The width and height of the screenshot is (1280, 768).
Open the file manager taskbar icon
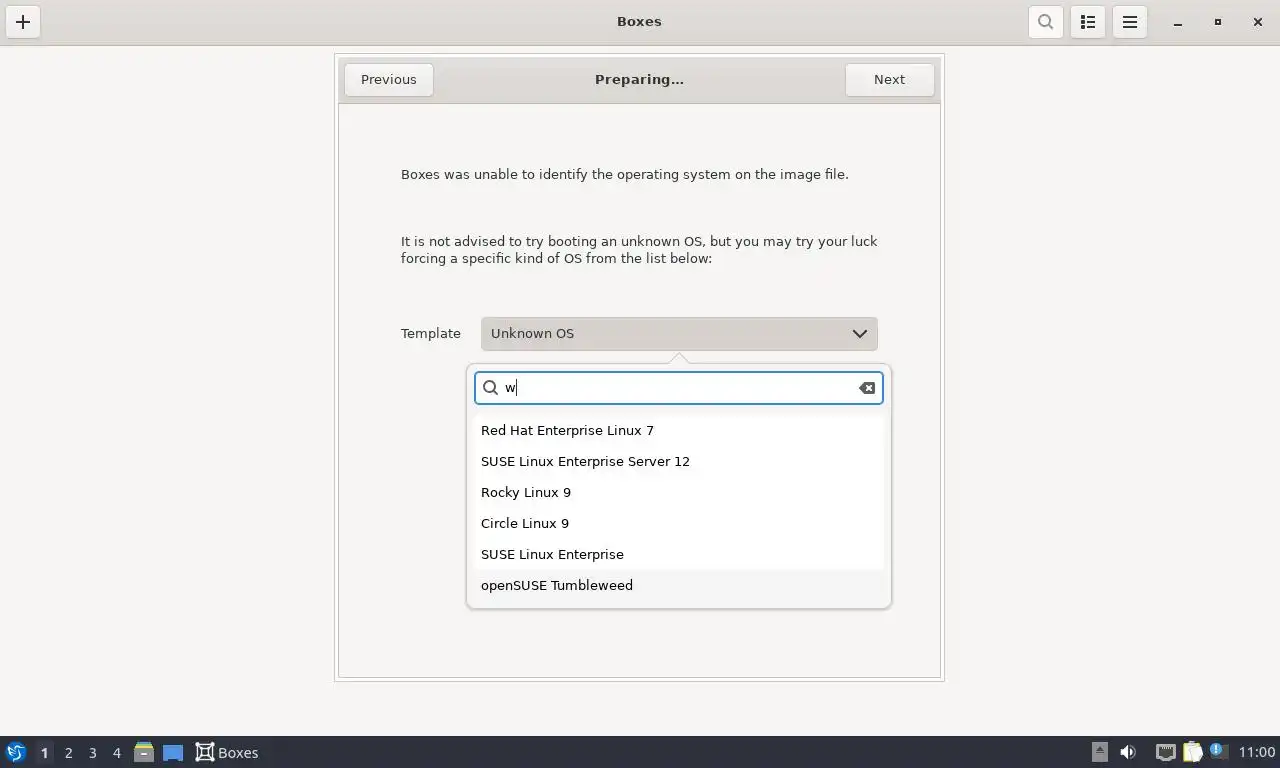click(144, 752)
